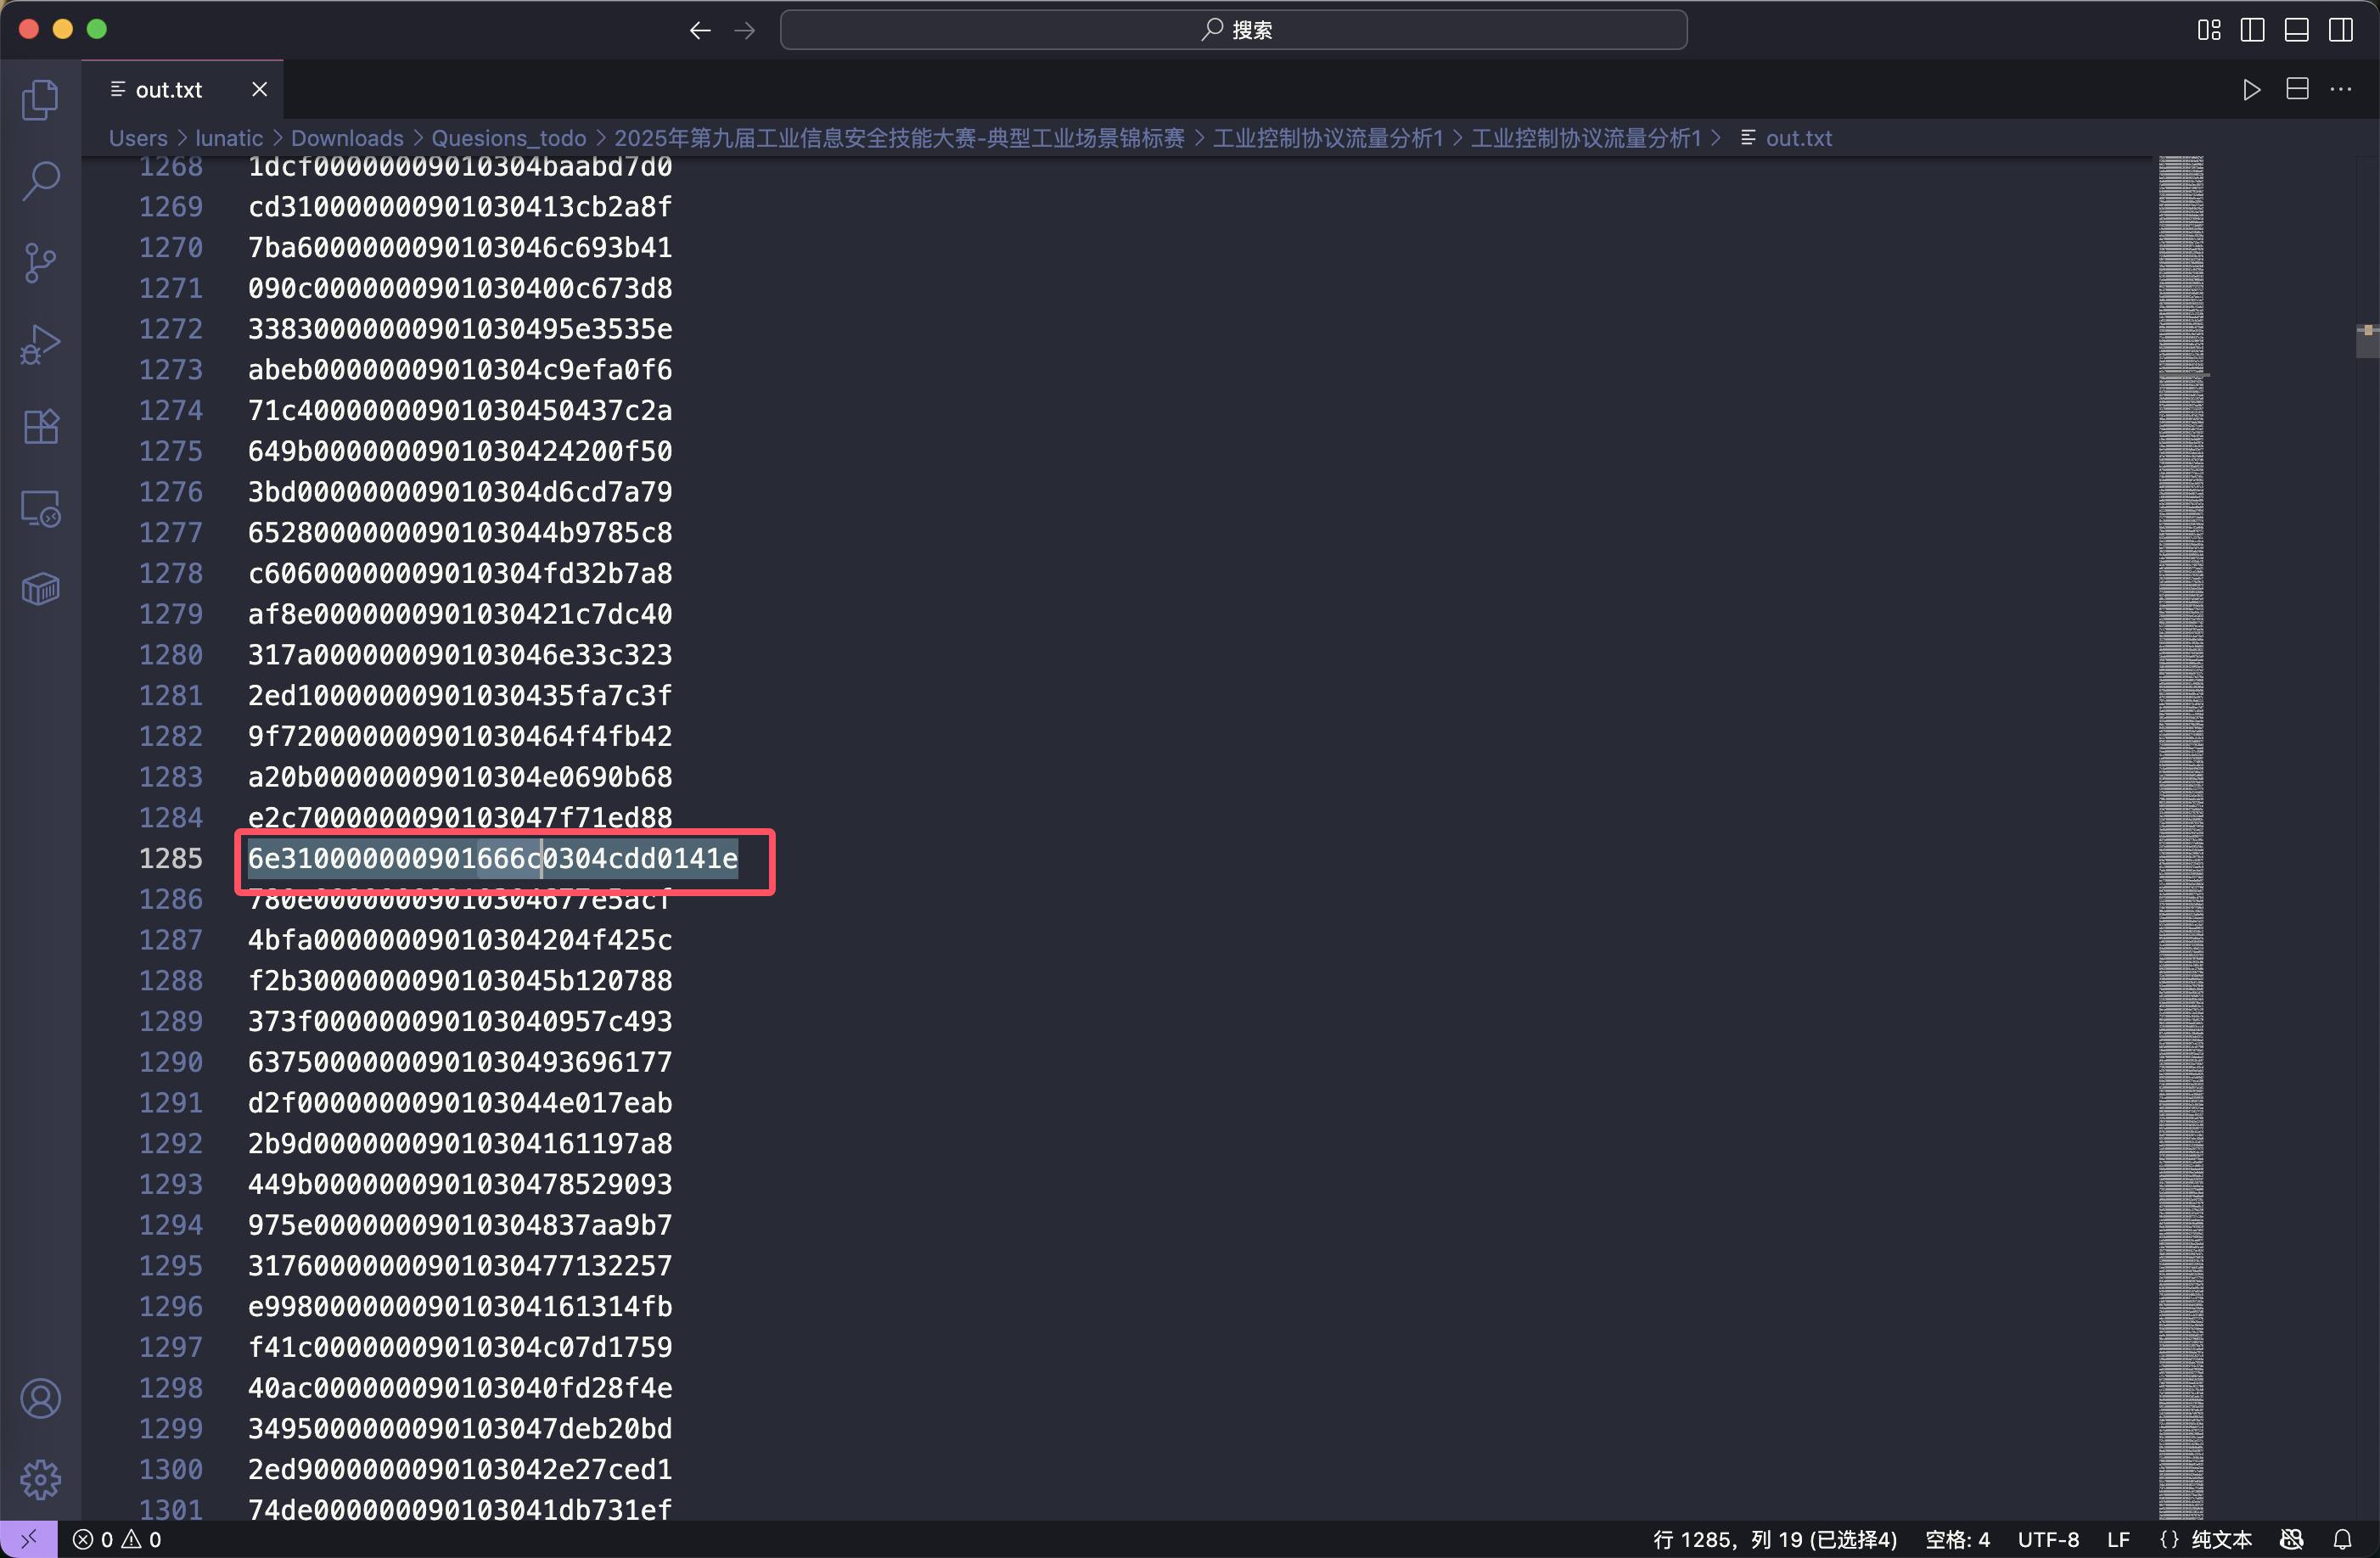The image size is (2380, 1558).
Task: Open the Manage gear settings icon
Action: tap(41, 1479)
